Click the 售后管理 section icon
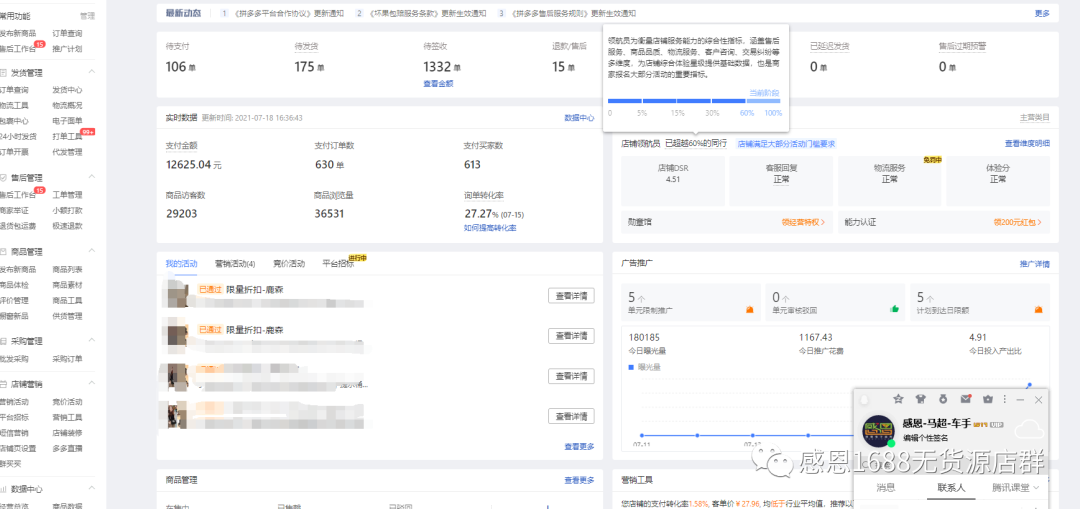Image resolution: width=1080 pixels, height=509 pixels. (x=3, y=177)
